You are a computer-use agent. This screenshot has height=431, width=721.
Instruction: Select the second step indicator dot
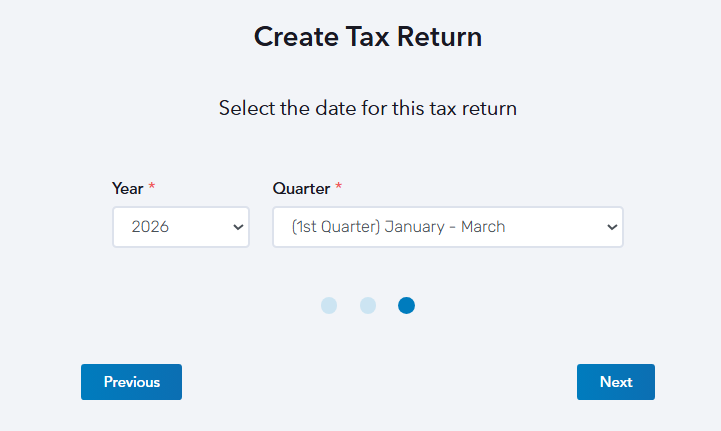point(368,305)
